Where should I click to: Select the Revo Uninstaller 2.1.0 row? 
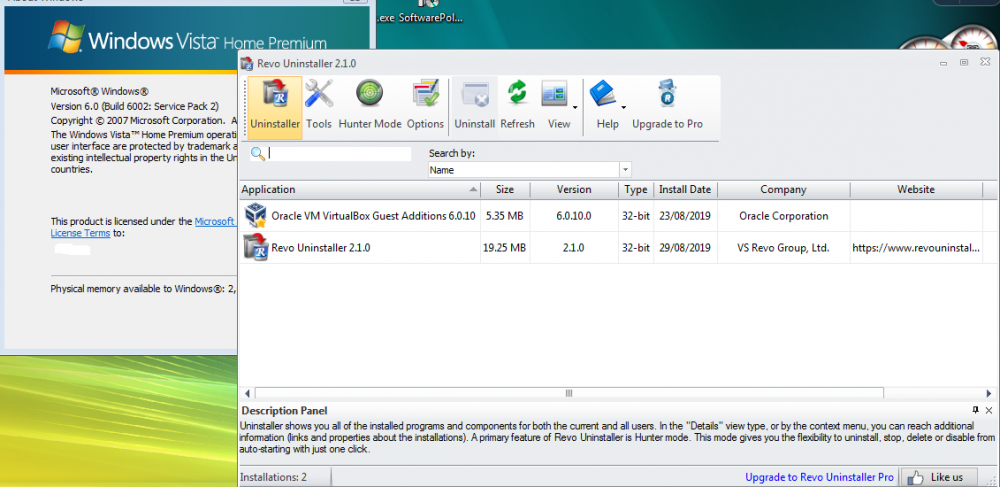320,248
